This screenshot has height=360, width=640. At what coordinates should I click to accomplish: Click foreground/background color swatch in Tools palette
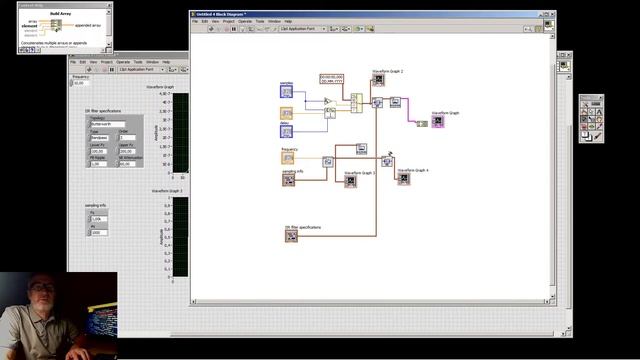click(x=587, y=136)
